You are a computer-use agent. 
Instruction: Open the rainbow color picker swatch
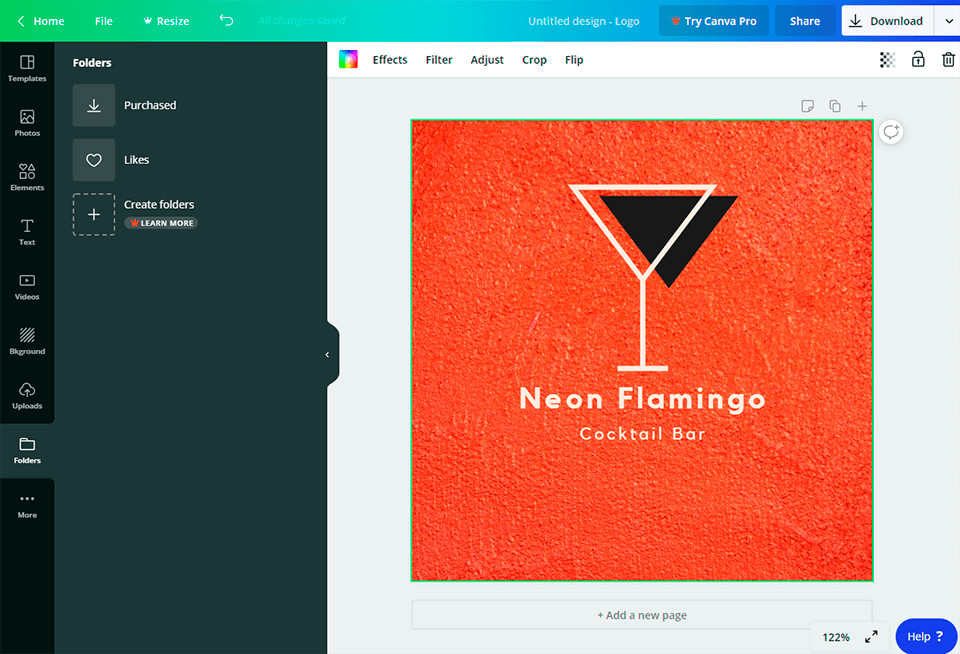[x=348, y=59]
